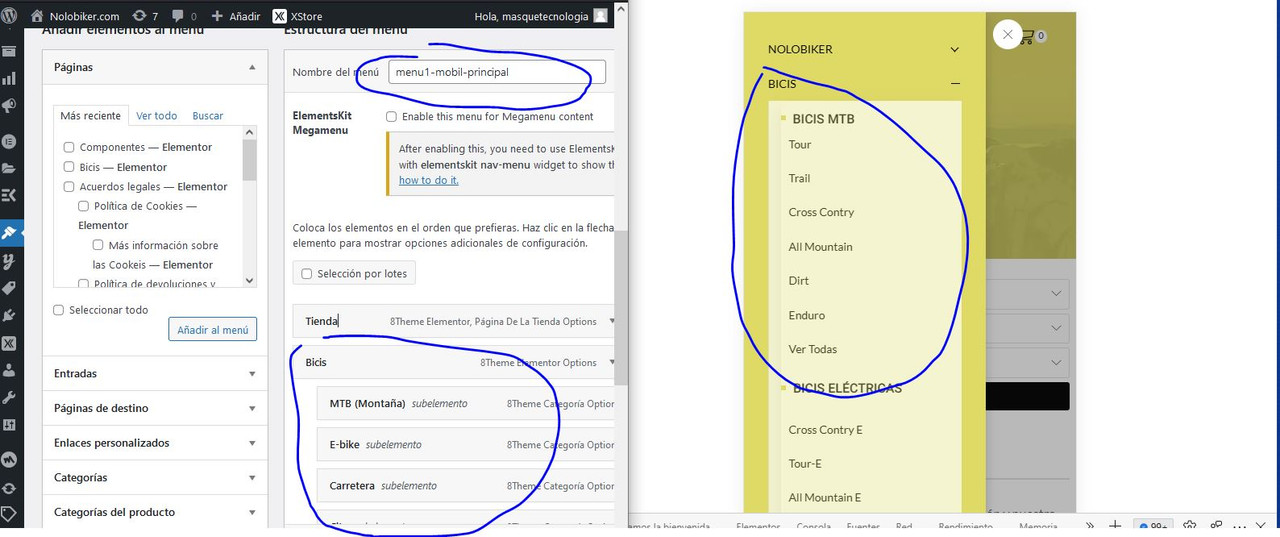The width and height of the screenshot is (1280, 537).
Task: Open Ver Todas link in mobile menu
Action: pyautogui.click(x=813, y=349)
